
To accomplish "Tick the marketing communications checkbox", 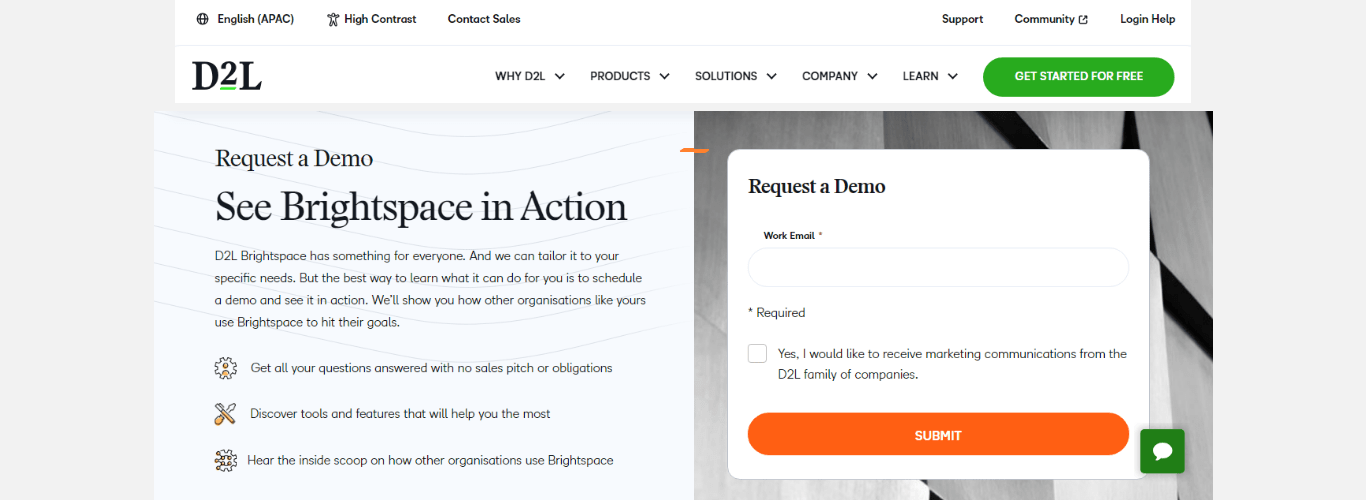I will (757, 354).
